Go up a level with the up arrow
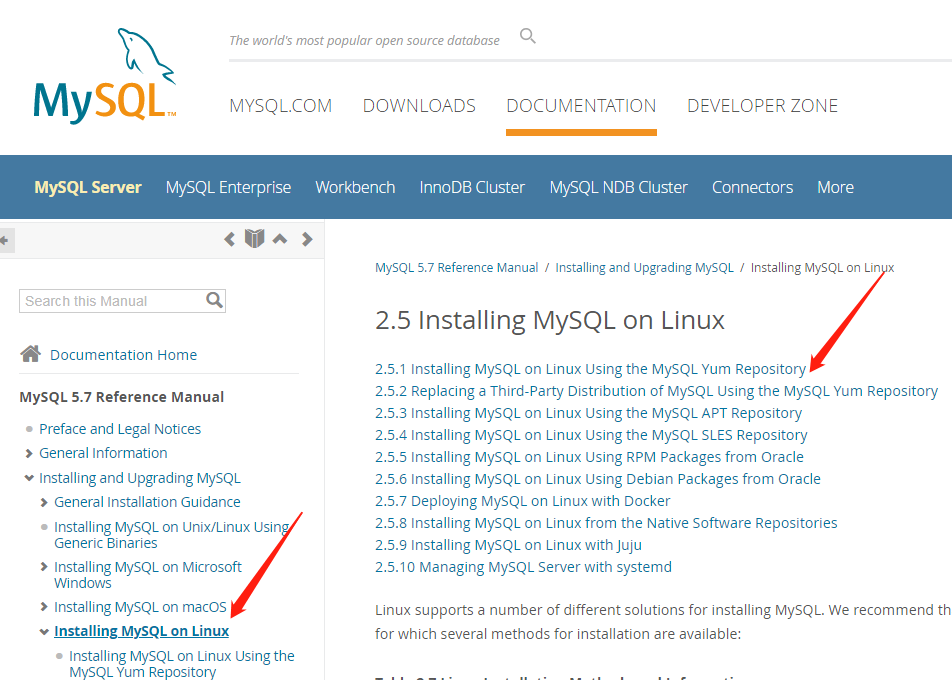The height and width of the screenshot is (680, 952). [280, 239]
